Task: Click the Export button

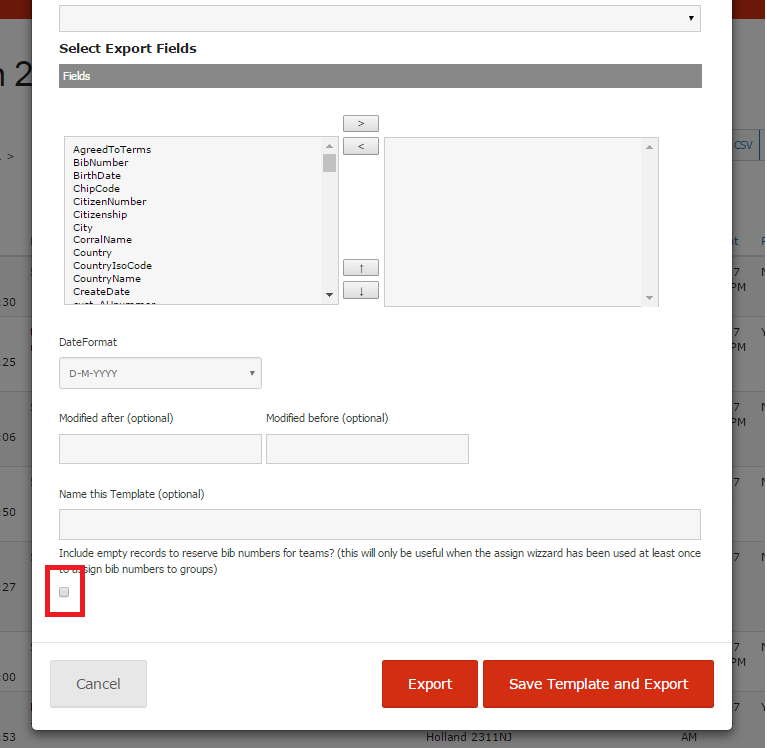Action: pos(430,683)
